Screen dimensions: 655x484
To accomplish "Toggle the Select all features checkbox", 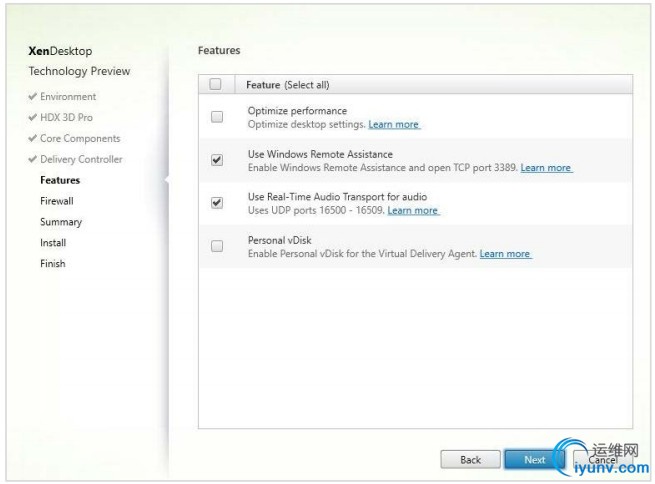I will point(216,85).
